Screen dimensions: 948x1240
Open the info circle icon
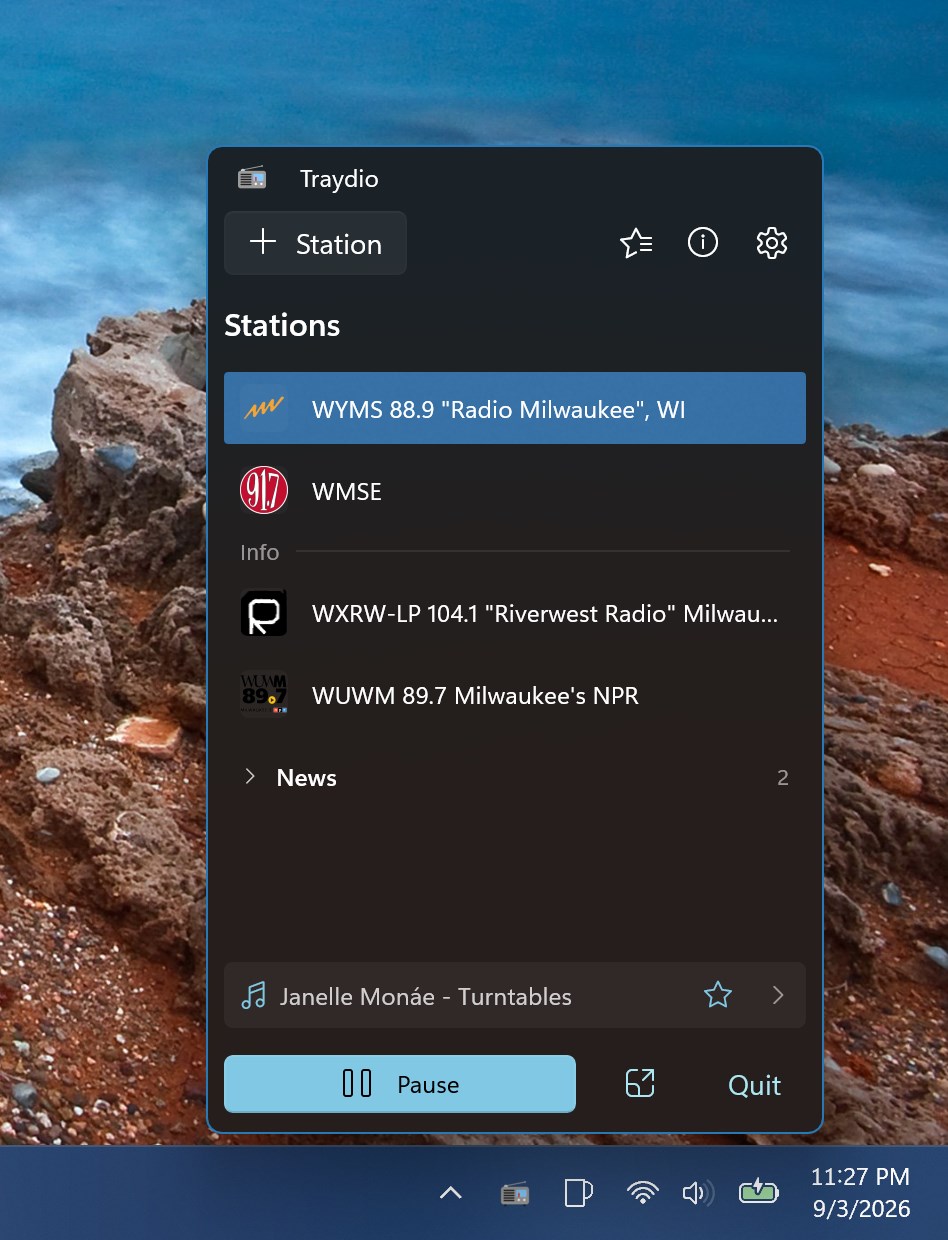(x=703, y=243)
